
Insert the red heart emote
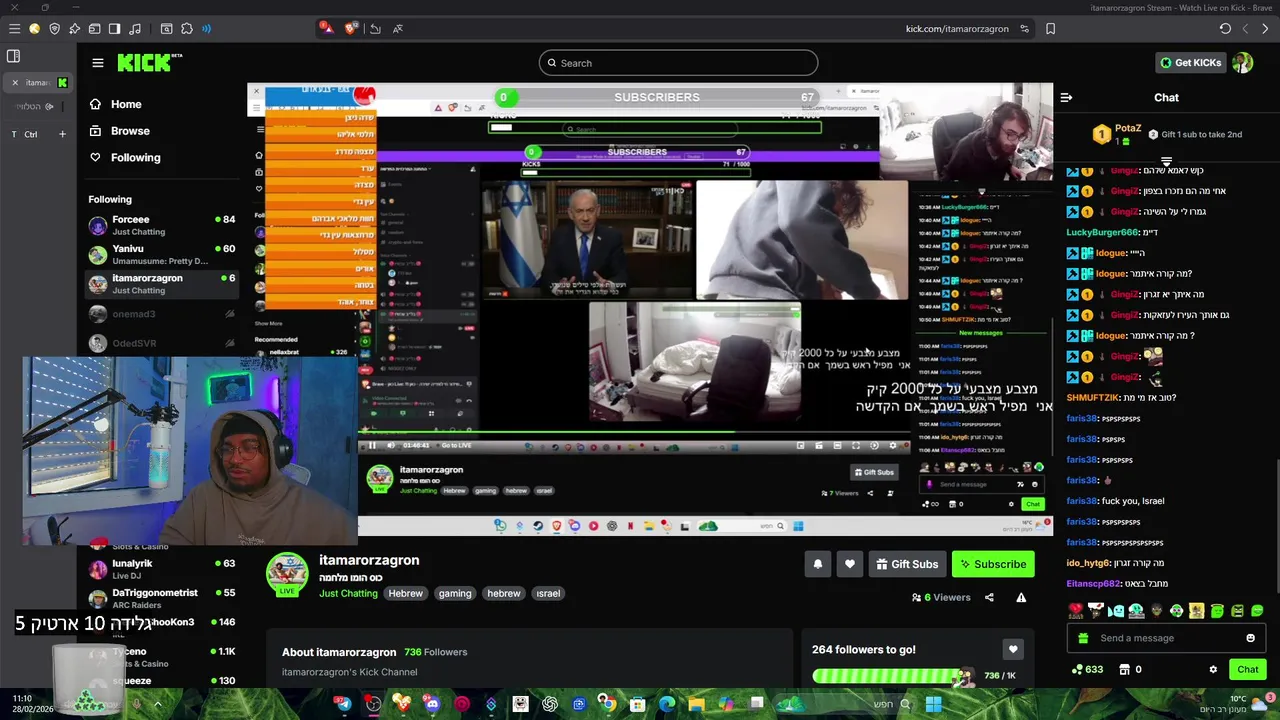pyautogui.click(x=1076, y=610)
